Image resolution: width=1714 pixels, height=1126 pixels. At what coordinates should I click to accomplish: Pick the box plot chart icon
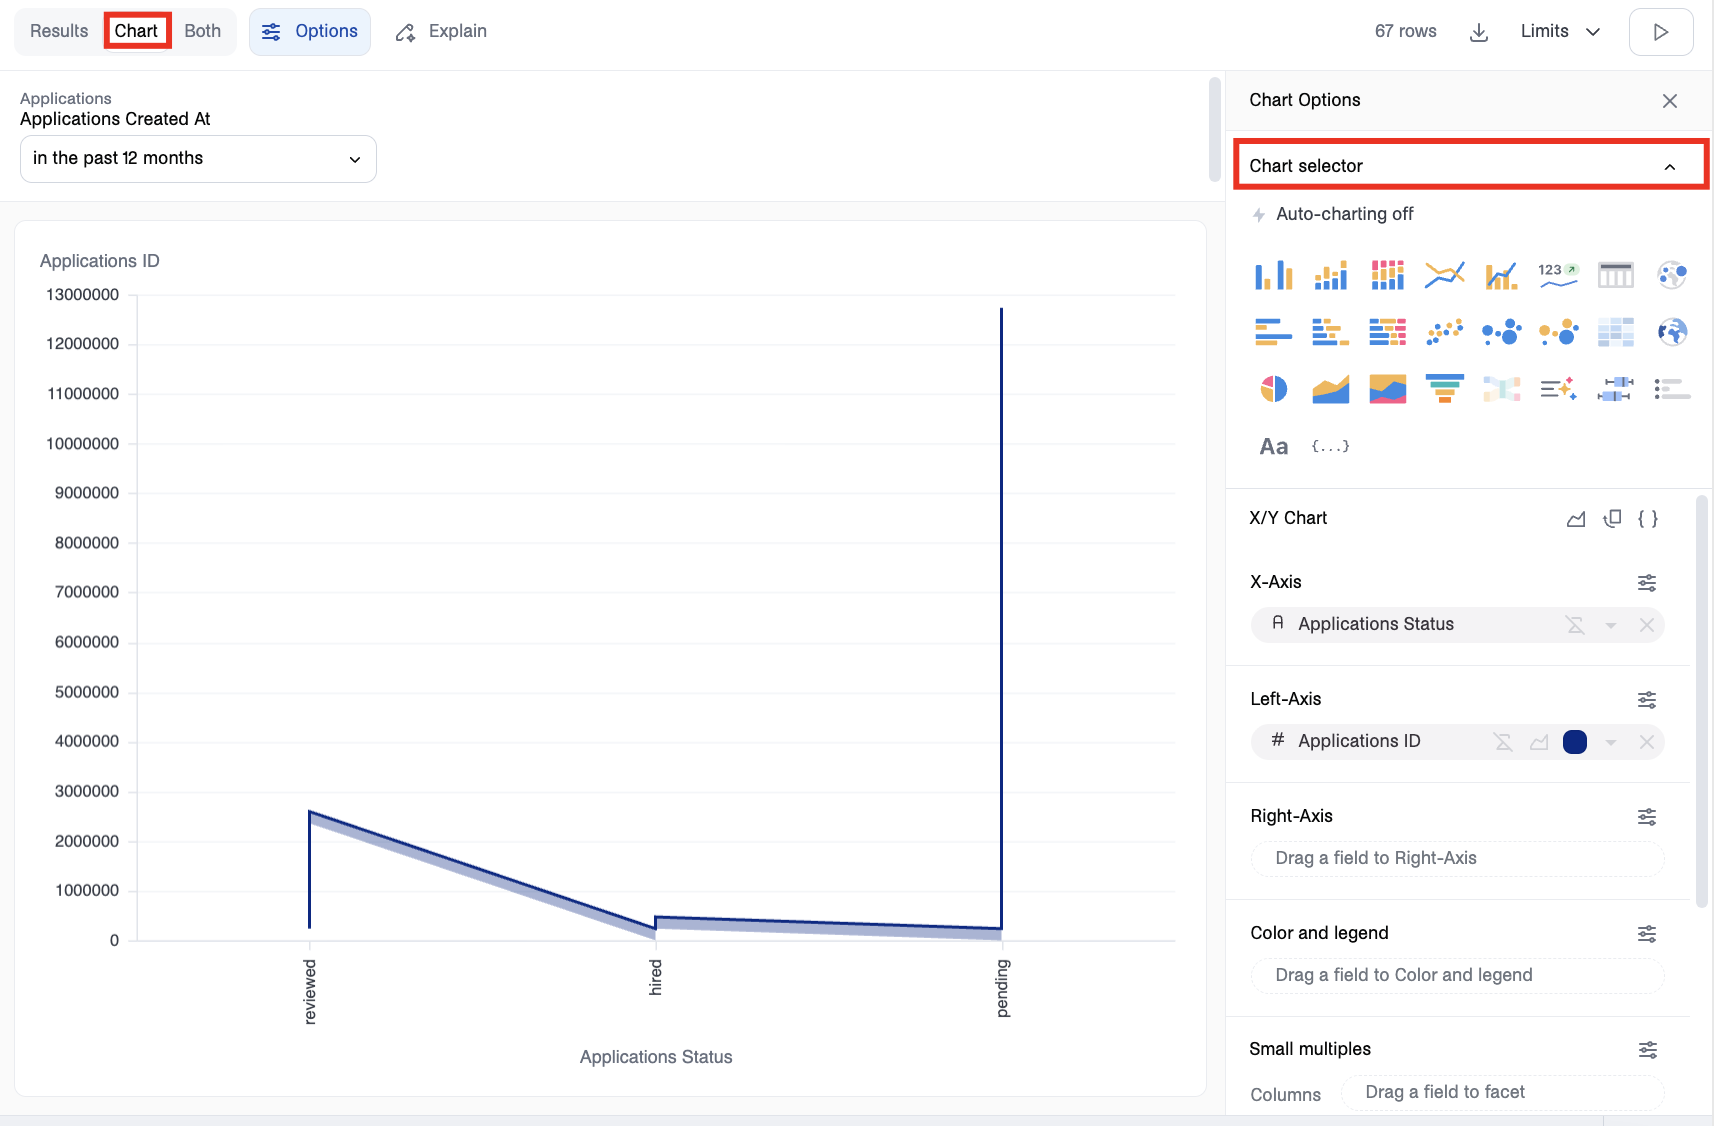point(1615,389)
